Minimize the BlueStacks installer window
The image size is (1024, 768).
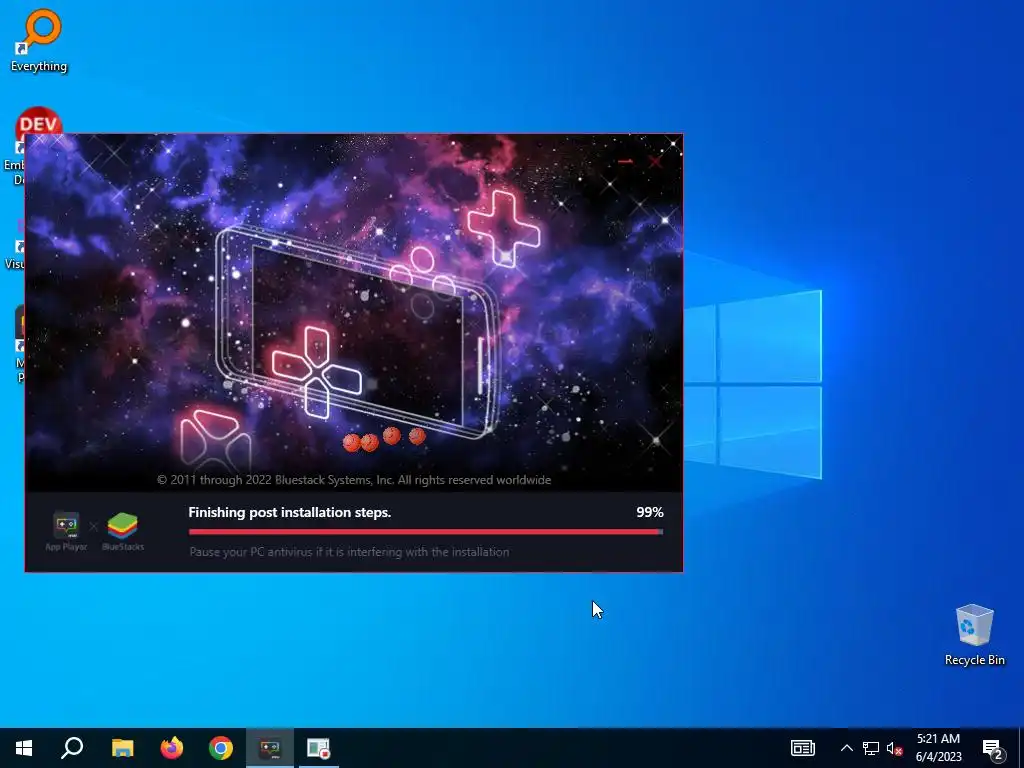[x=626, y=161]
